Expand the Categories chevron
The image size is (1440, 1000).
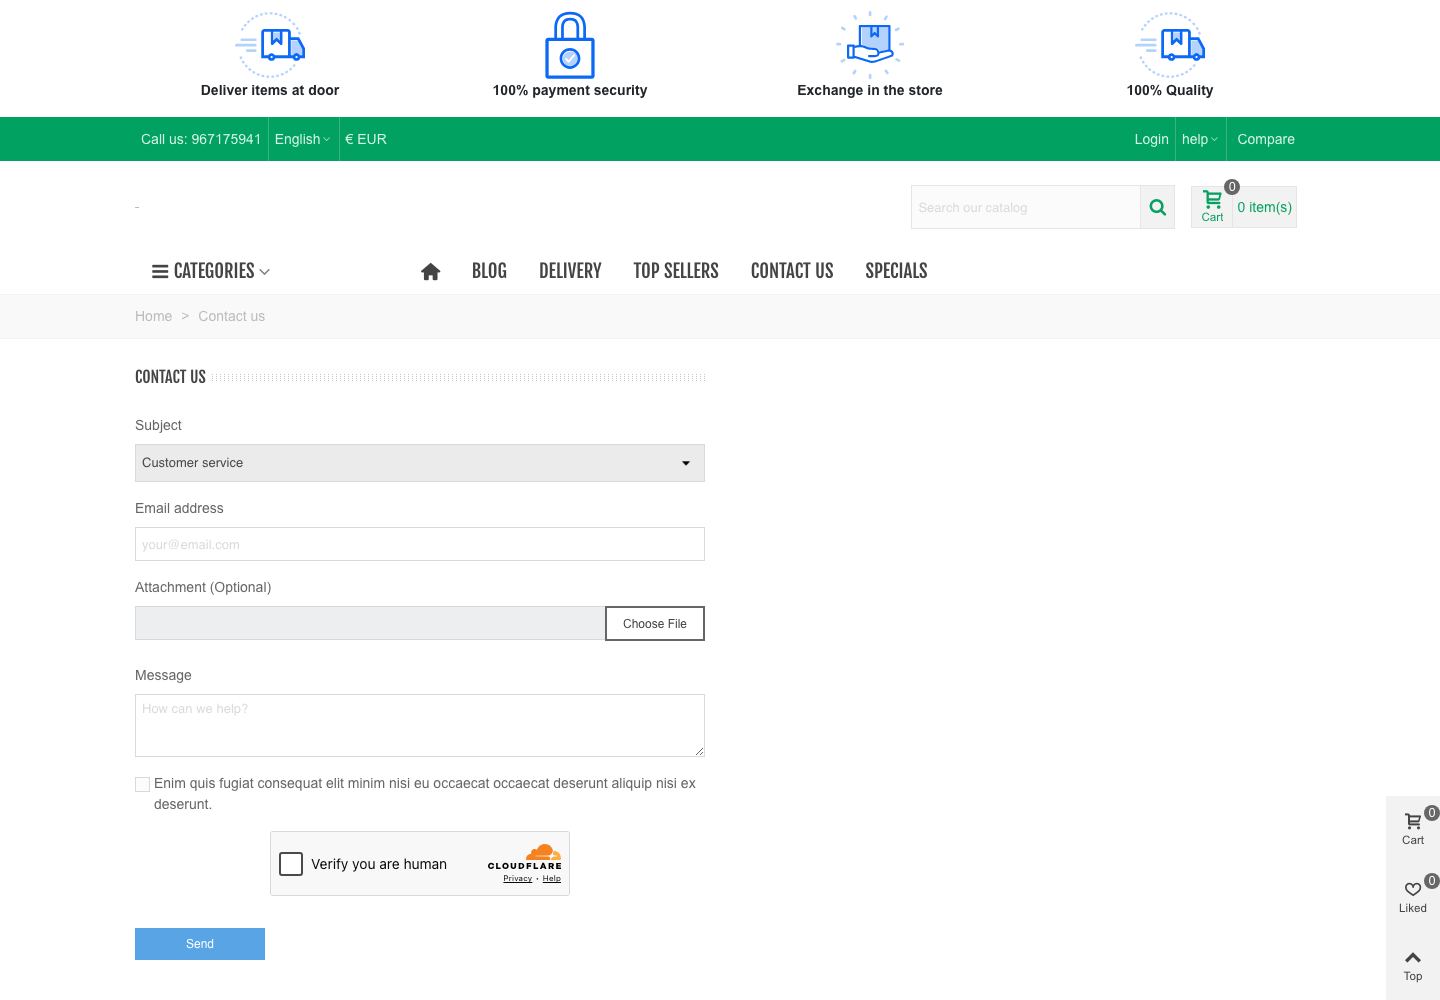264,272
